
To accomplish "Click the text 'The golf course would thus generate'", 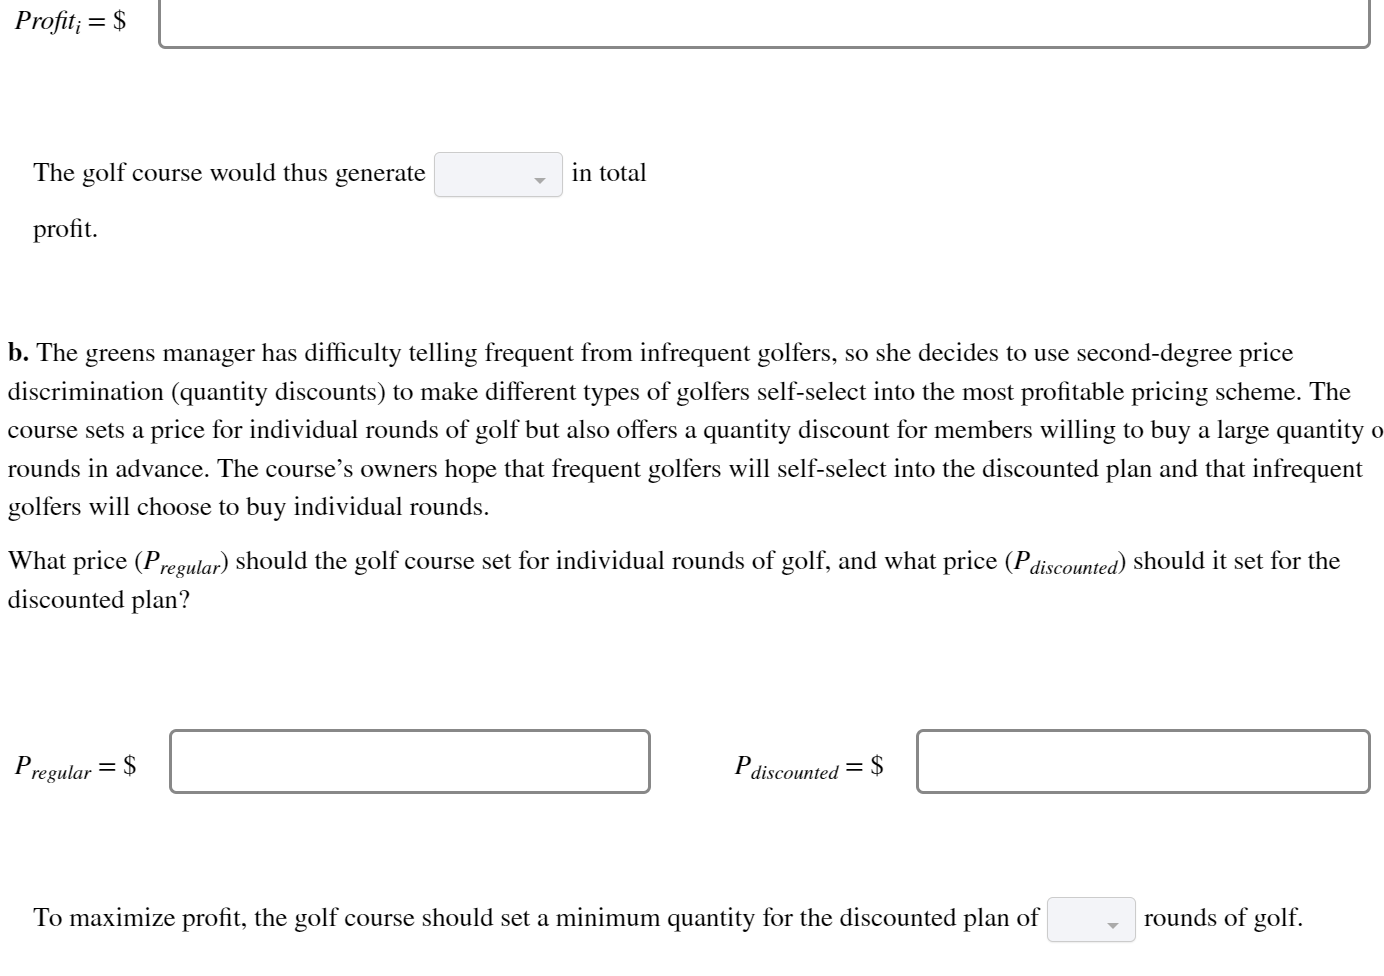I will click(229, 172).
